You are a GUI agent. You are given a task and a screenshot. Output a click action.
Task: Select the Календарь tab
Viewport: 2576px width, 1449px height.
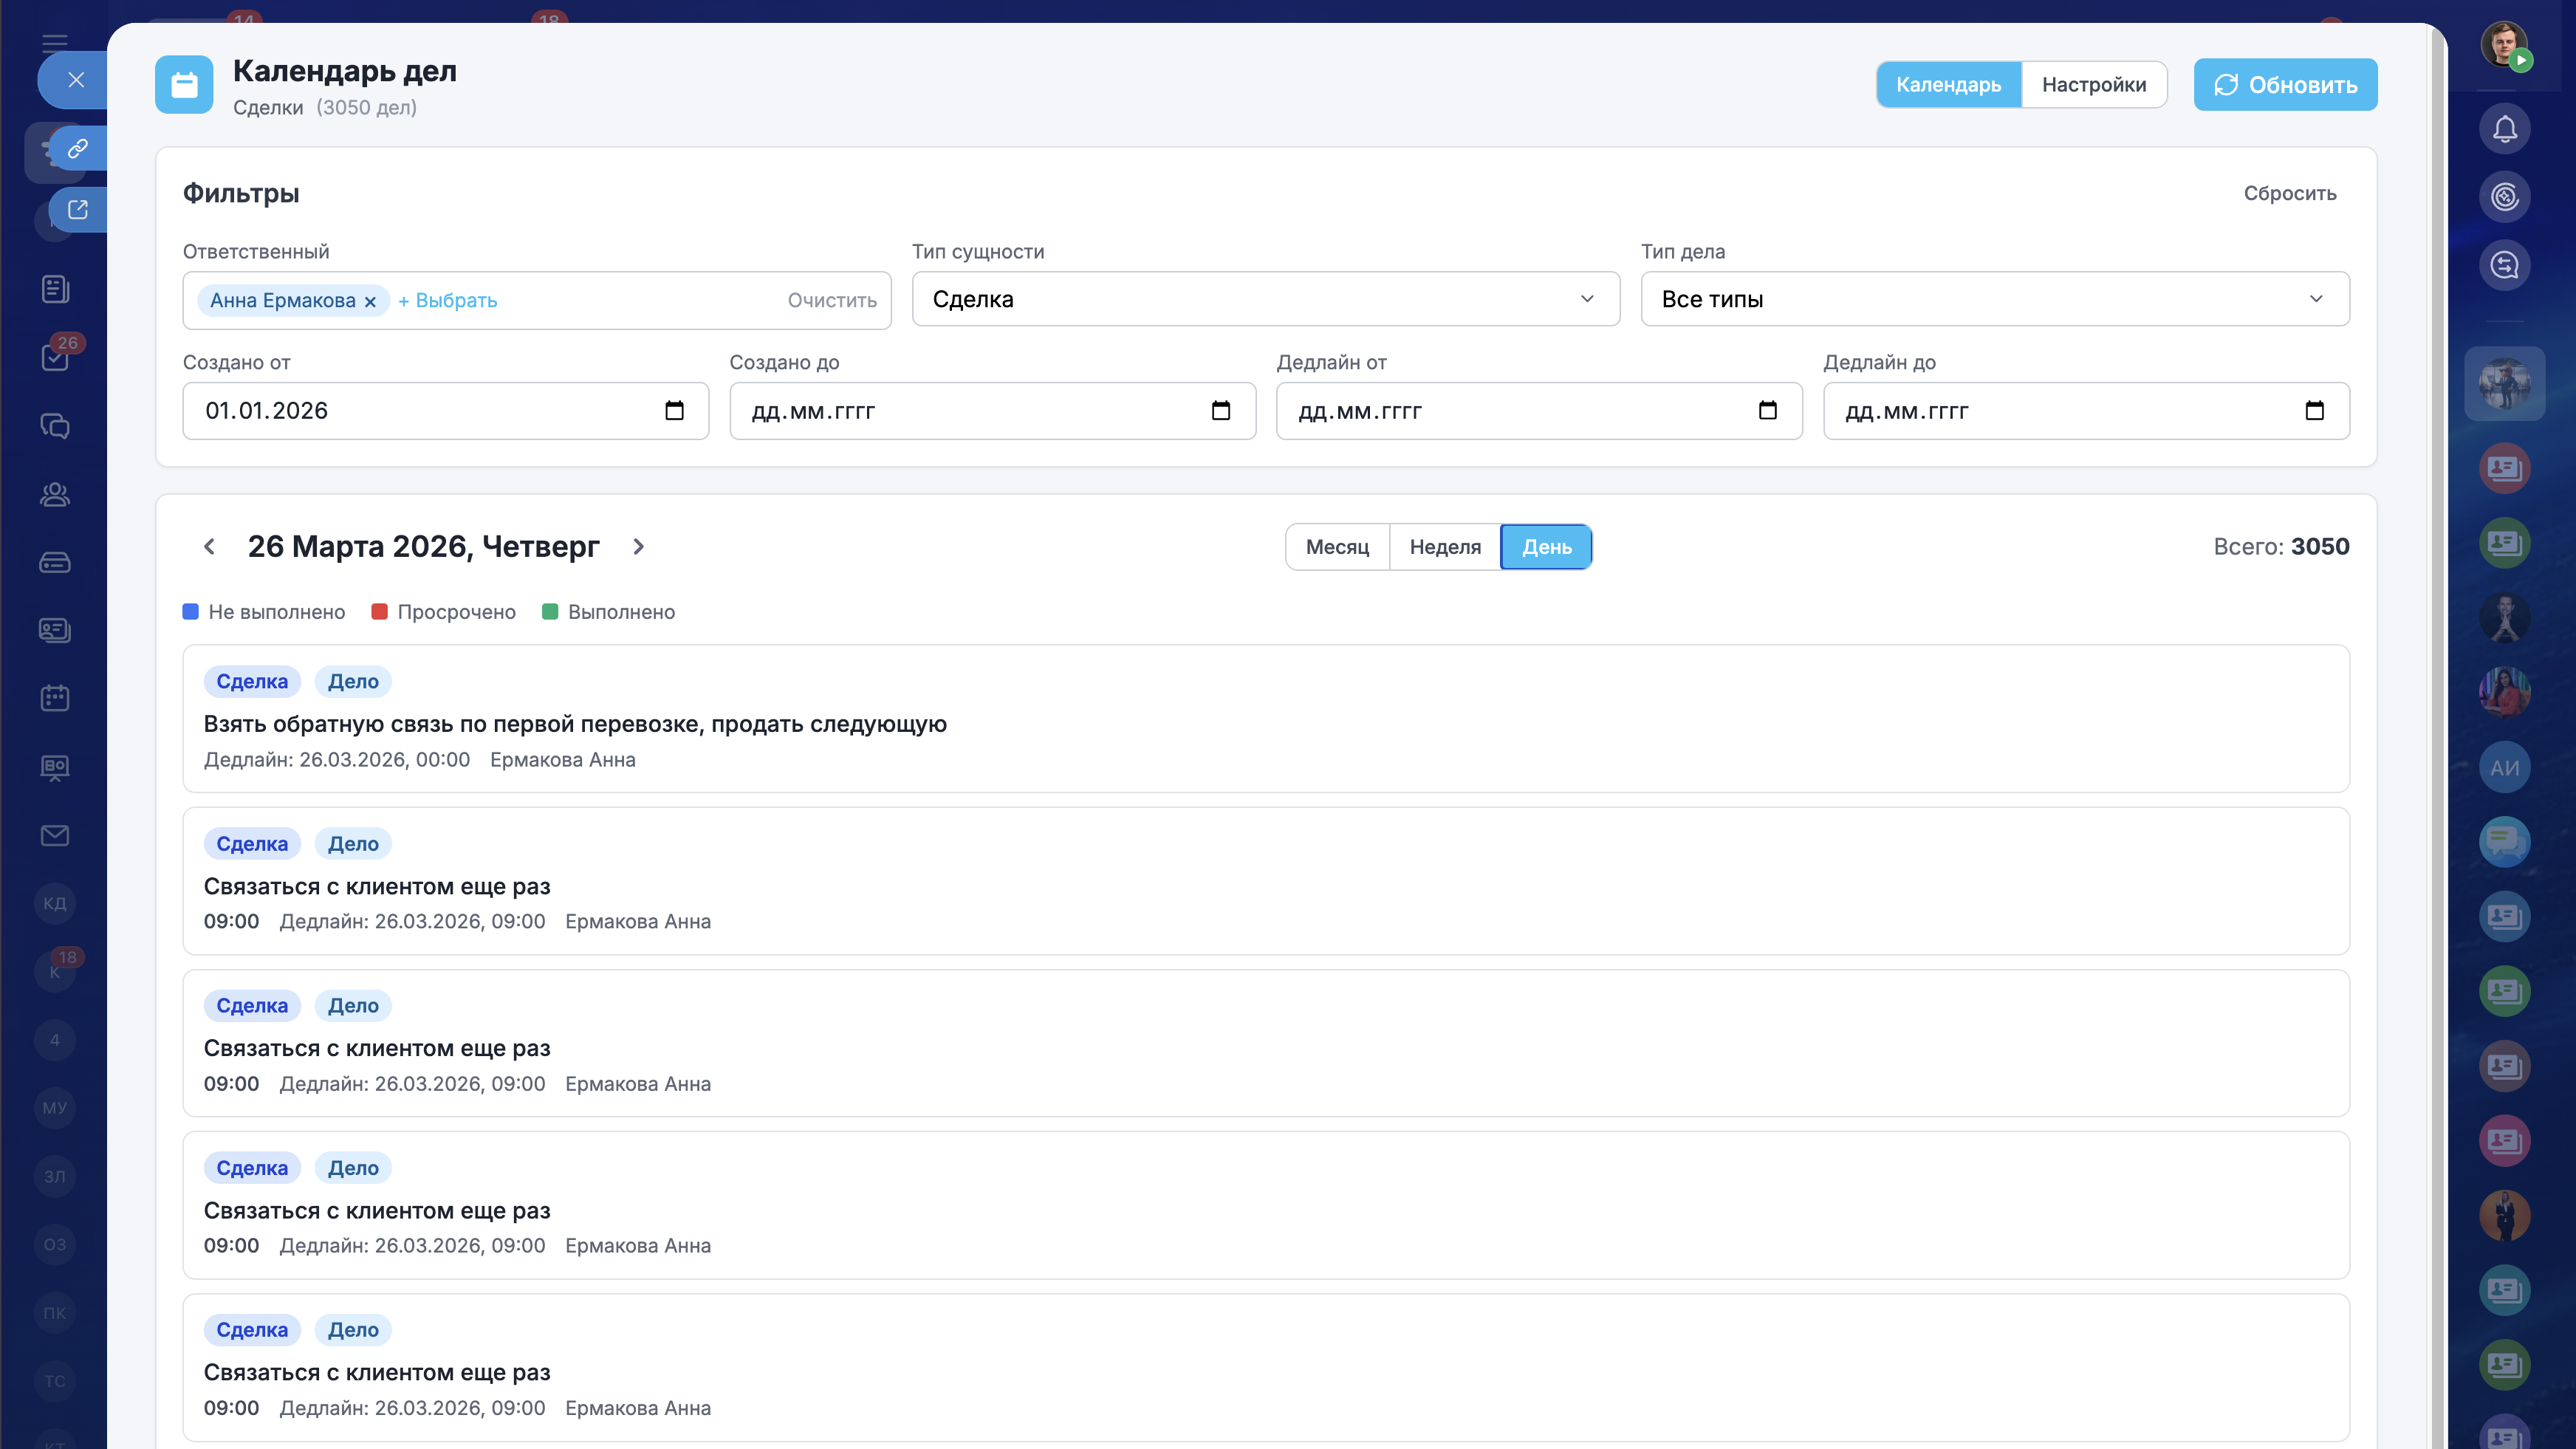pyautogui.click(x=1948, y=85)
